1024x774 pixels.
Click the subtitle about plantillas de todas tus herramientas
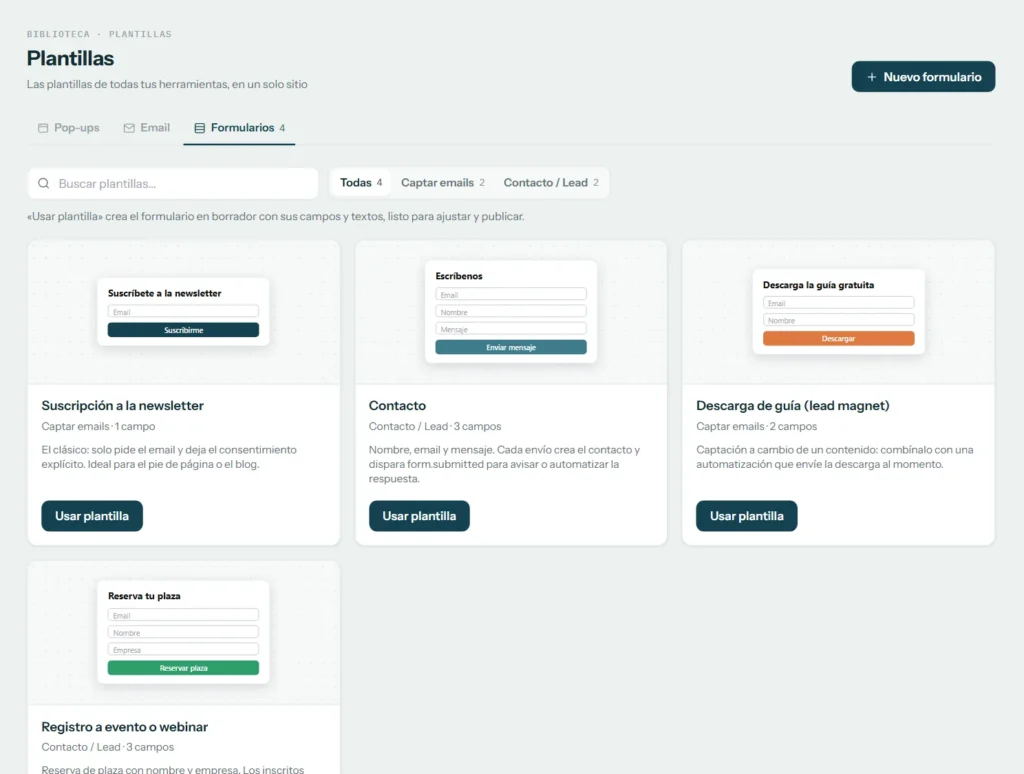point(167,84)
